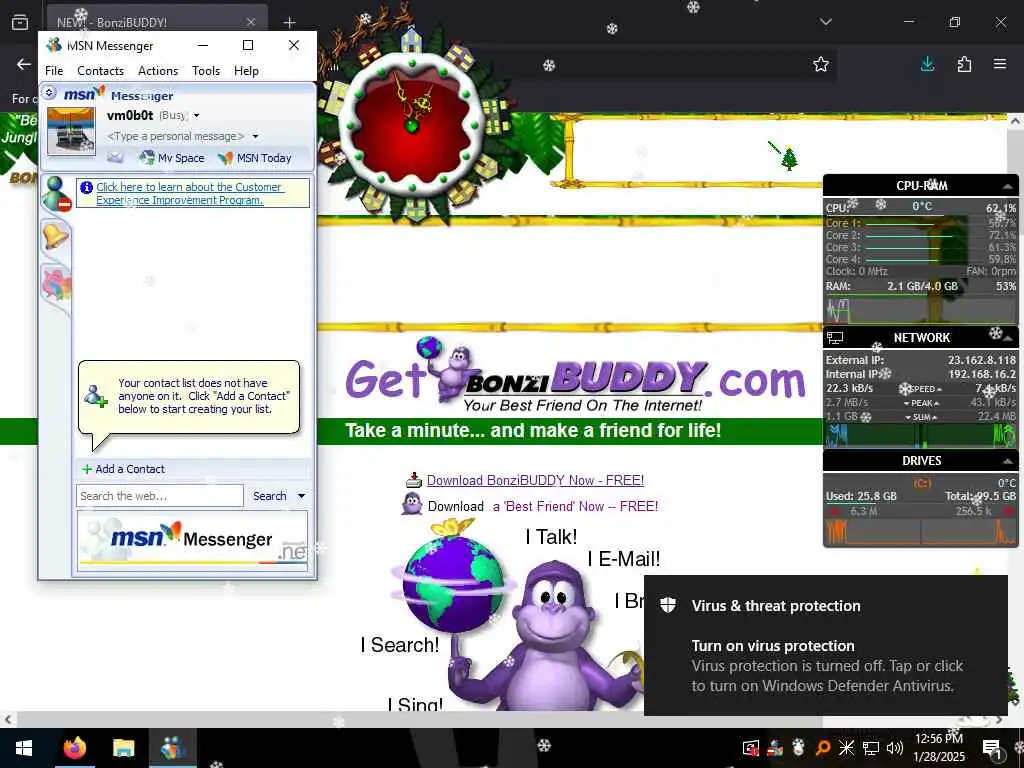Open the volume speaker tray icon
The image size is (1024, 768).
[x=895, y=748]
